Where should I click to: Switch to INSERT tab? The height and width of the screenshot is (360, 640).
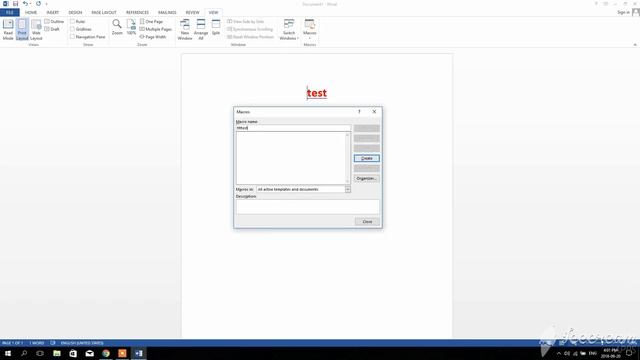click(x=53, y=13)
